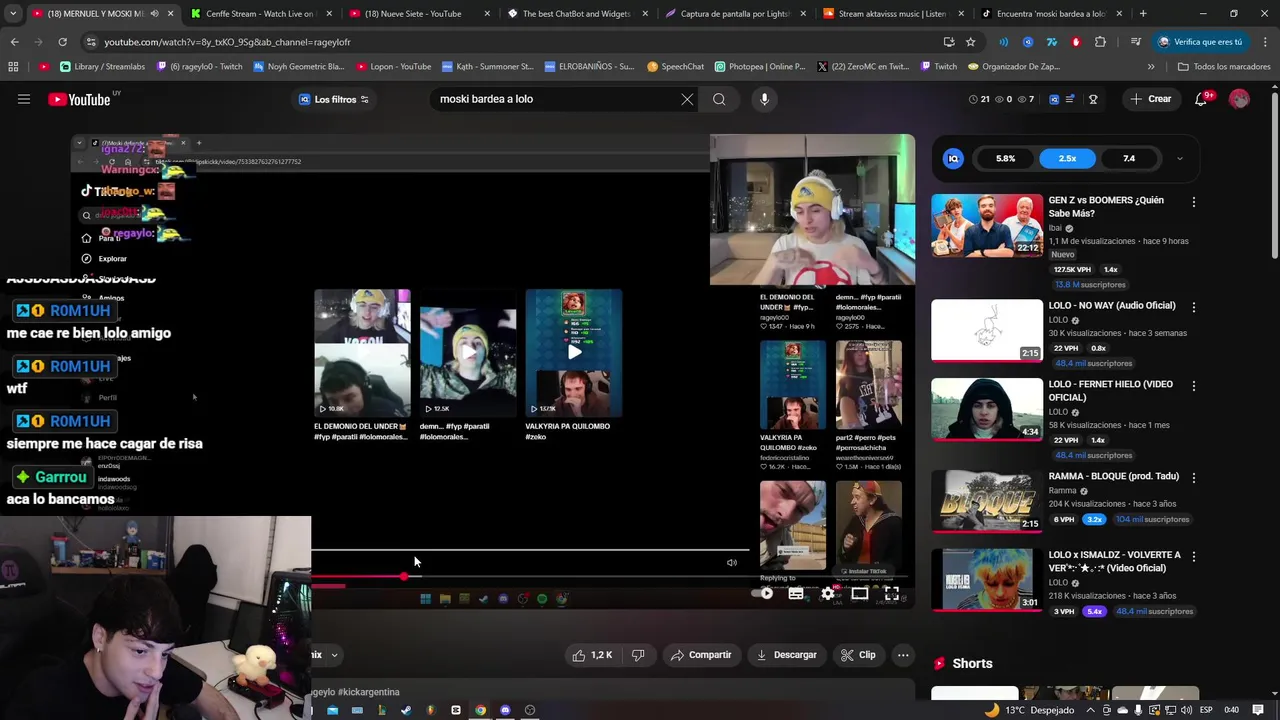Click the Compartir share button
This screenshot has width=1280, height=720.
pos(701,655)
